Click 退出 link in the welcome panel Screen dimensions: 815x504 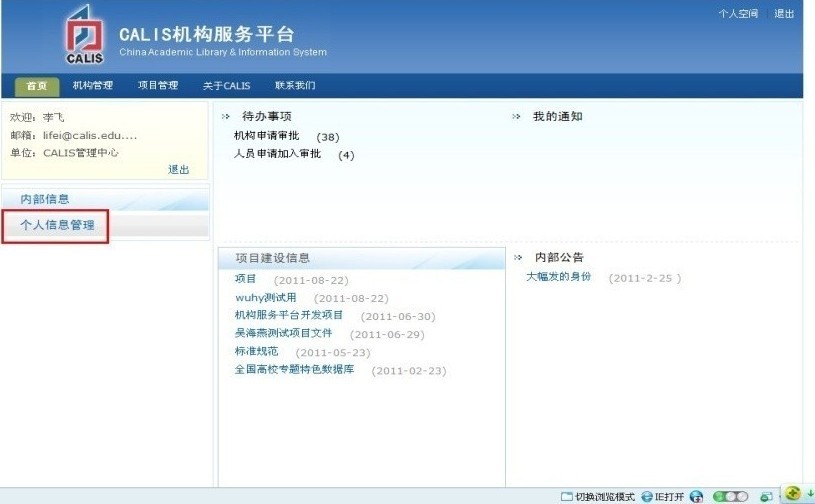(x=178, y=170)
